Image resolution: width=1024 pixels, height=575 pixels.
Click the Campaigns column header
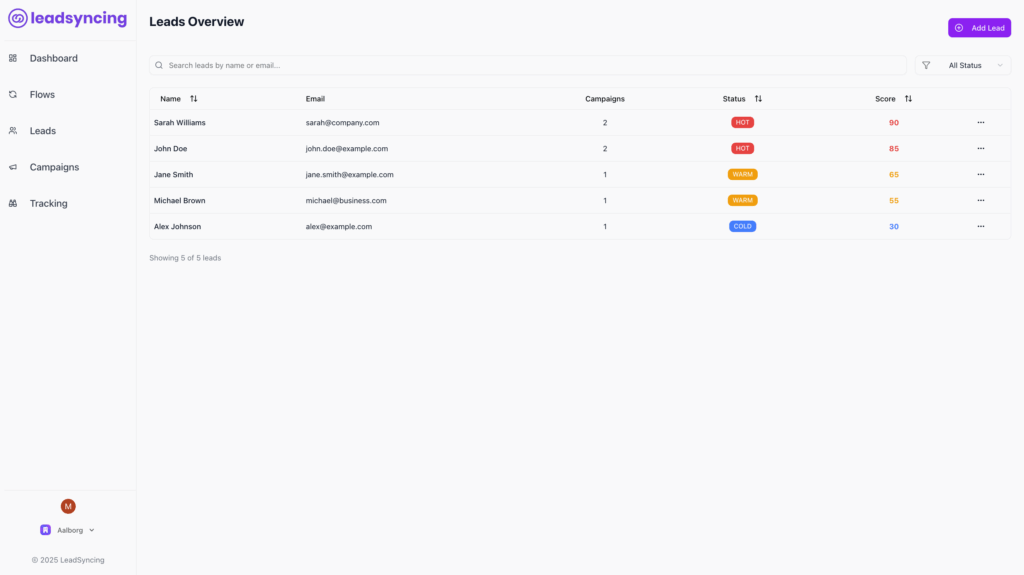605,99
